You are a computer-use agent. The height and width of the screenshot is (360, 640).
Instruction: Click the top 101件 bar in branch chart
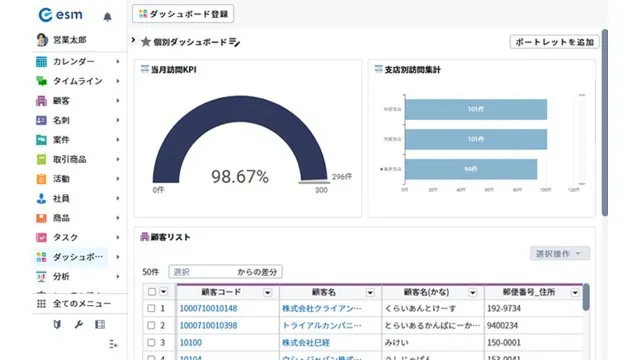click(476, 109)
